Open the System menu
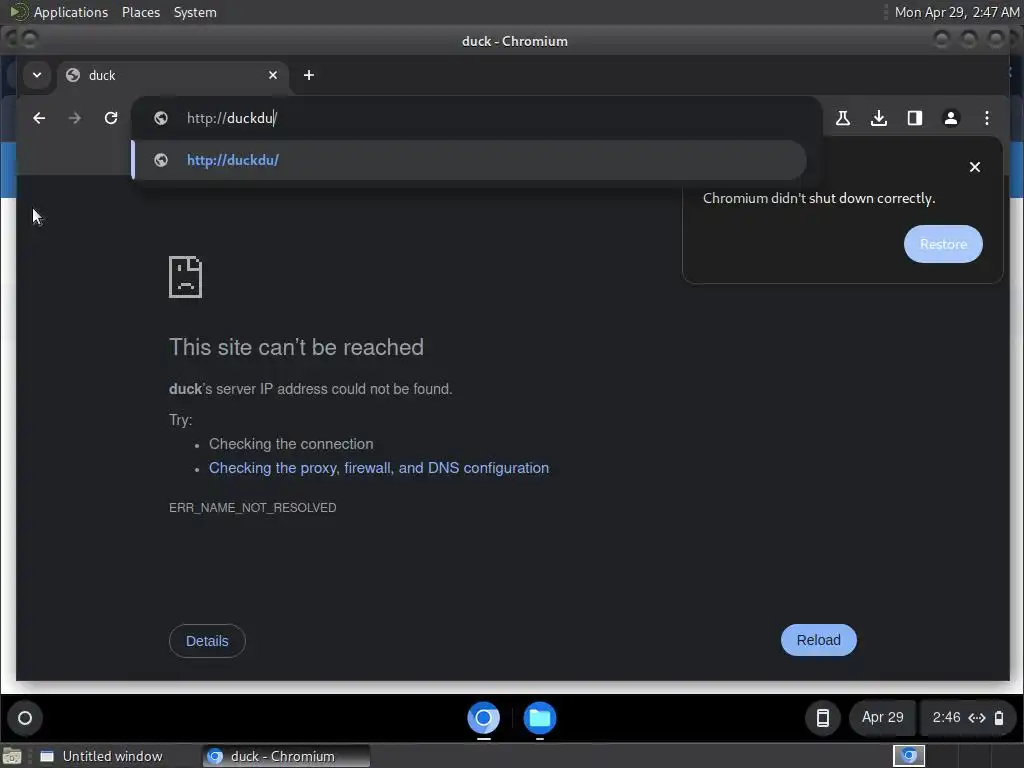1024x768 pixels. point(195,12)
